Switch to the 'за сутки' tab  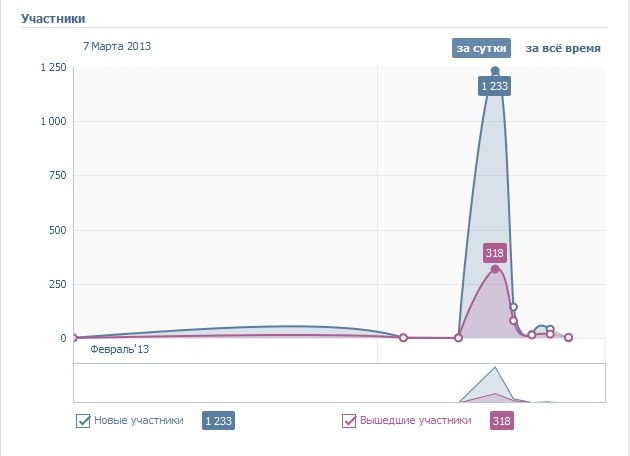pyautogui.click(x=481, y=48)
